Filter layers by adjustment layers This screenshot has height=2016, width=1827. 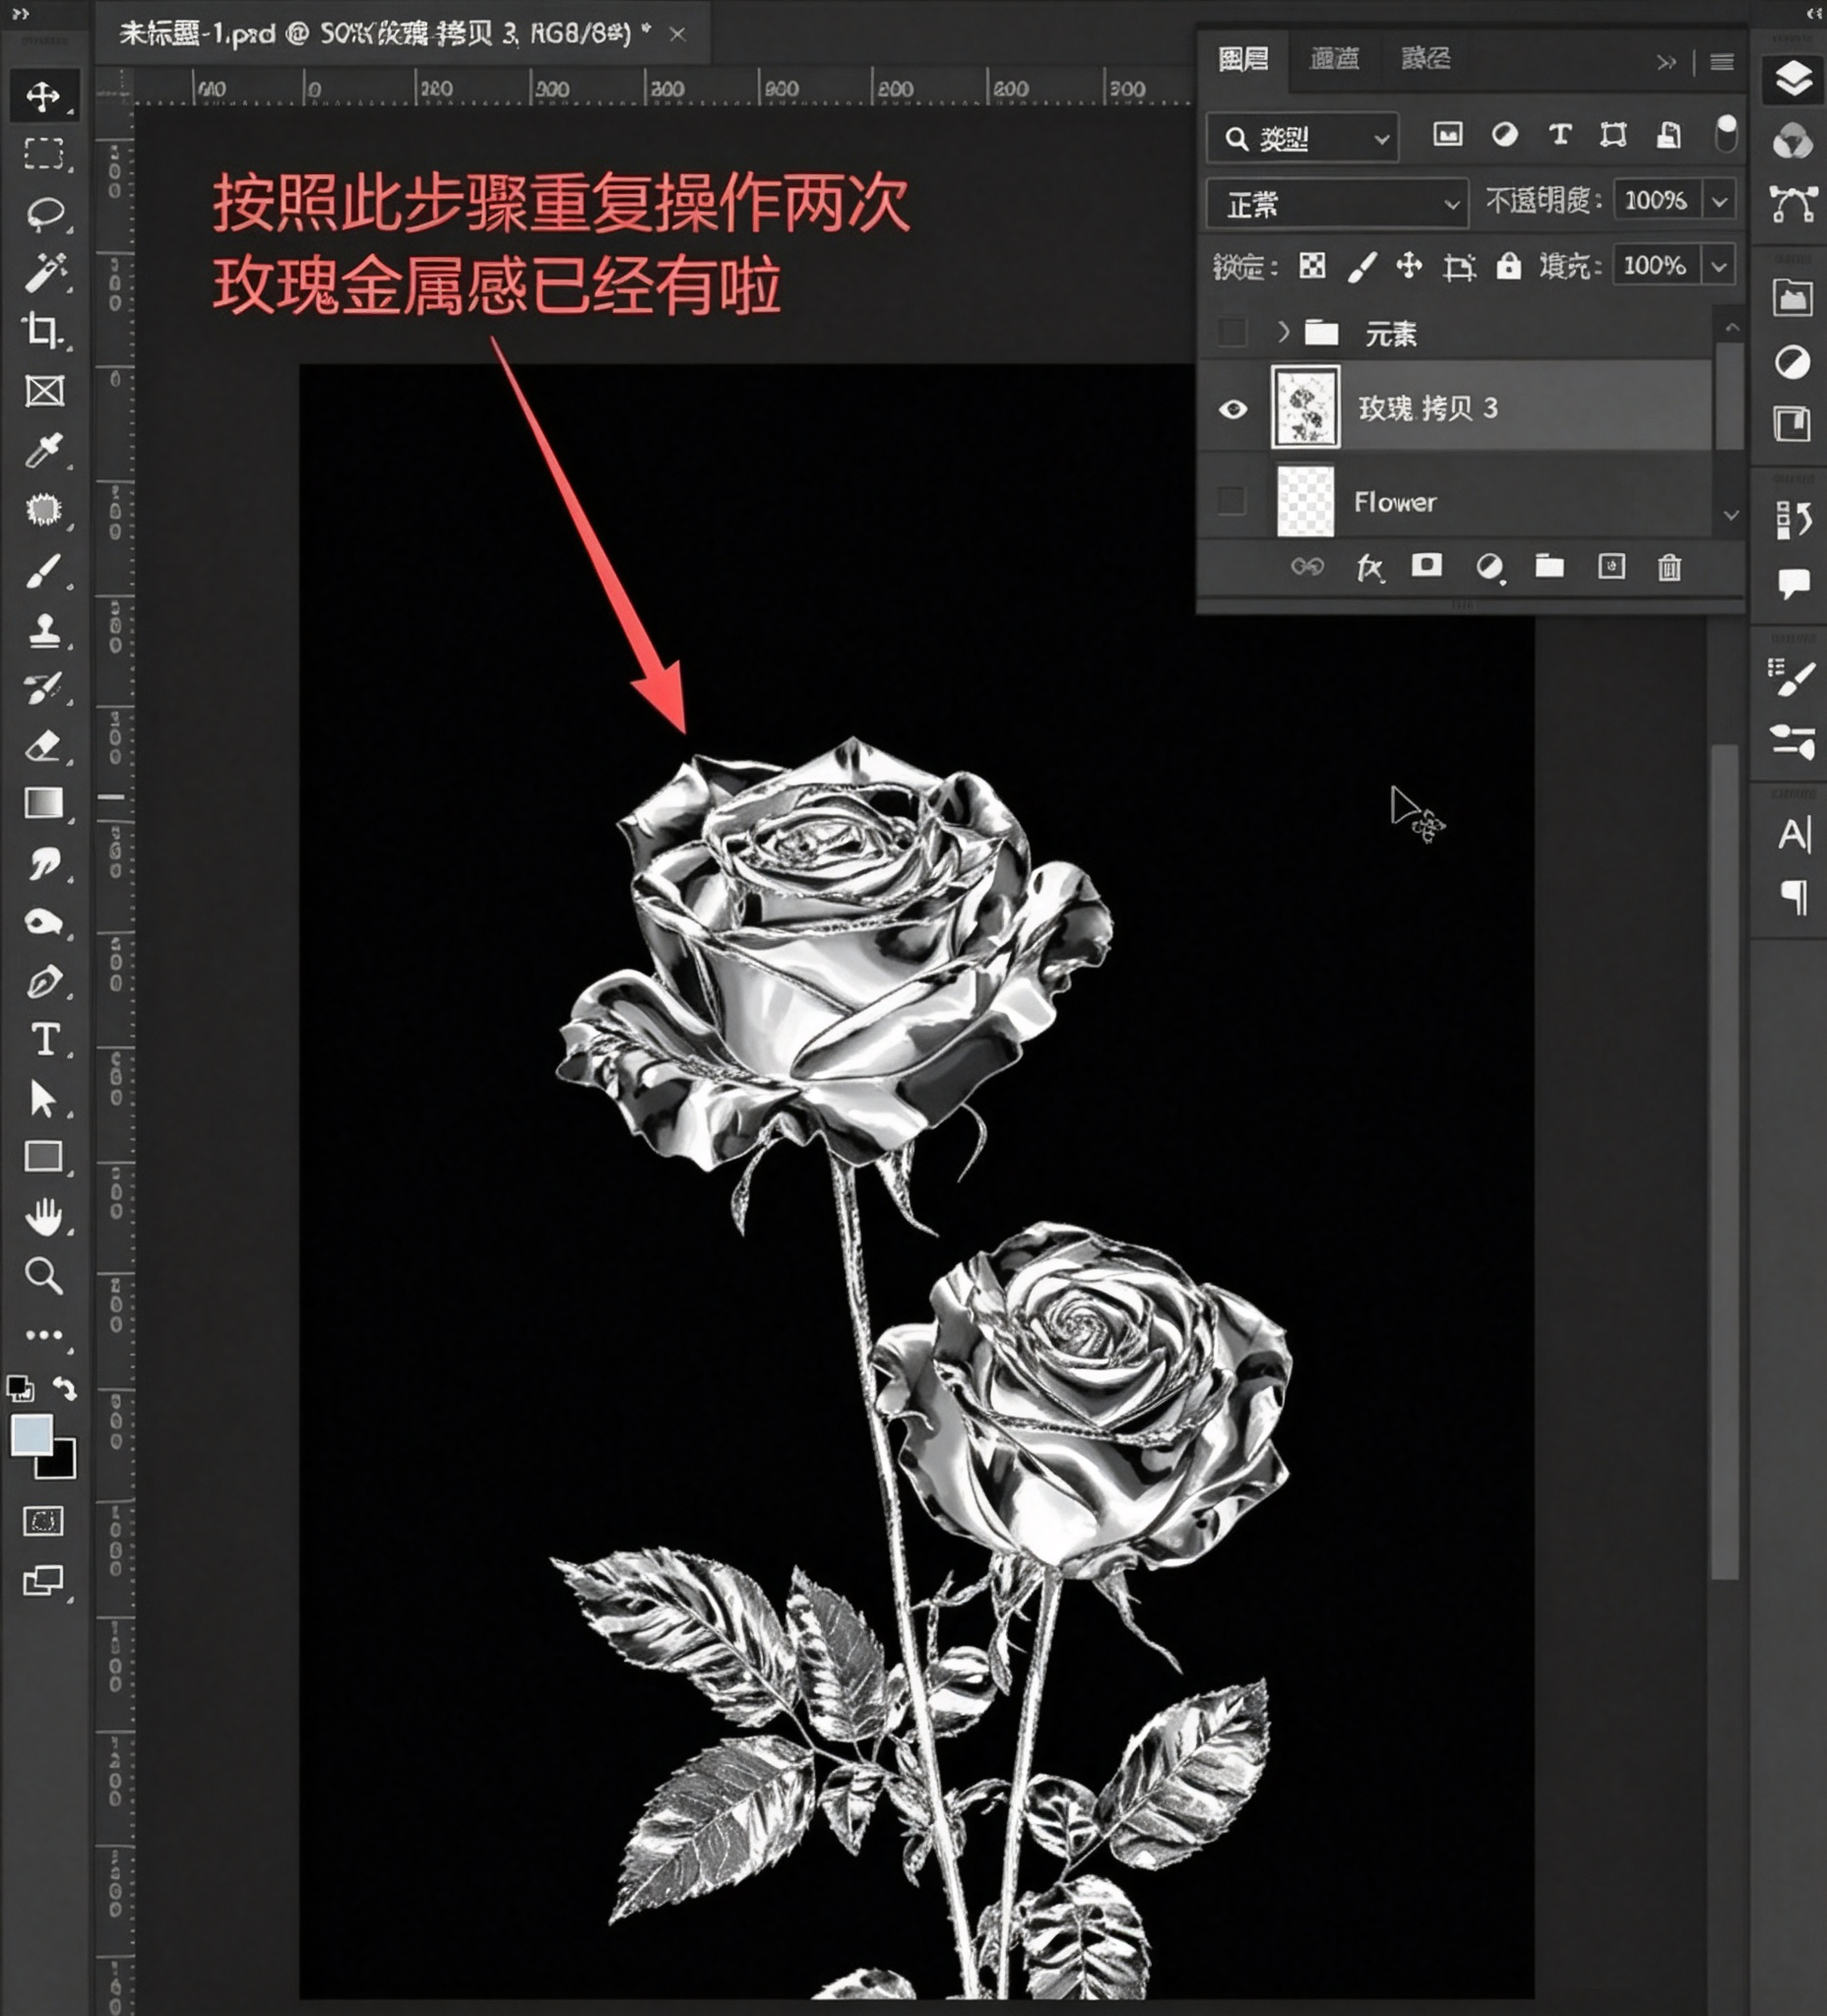point(1504,134)
